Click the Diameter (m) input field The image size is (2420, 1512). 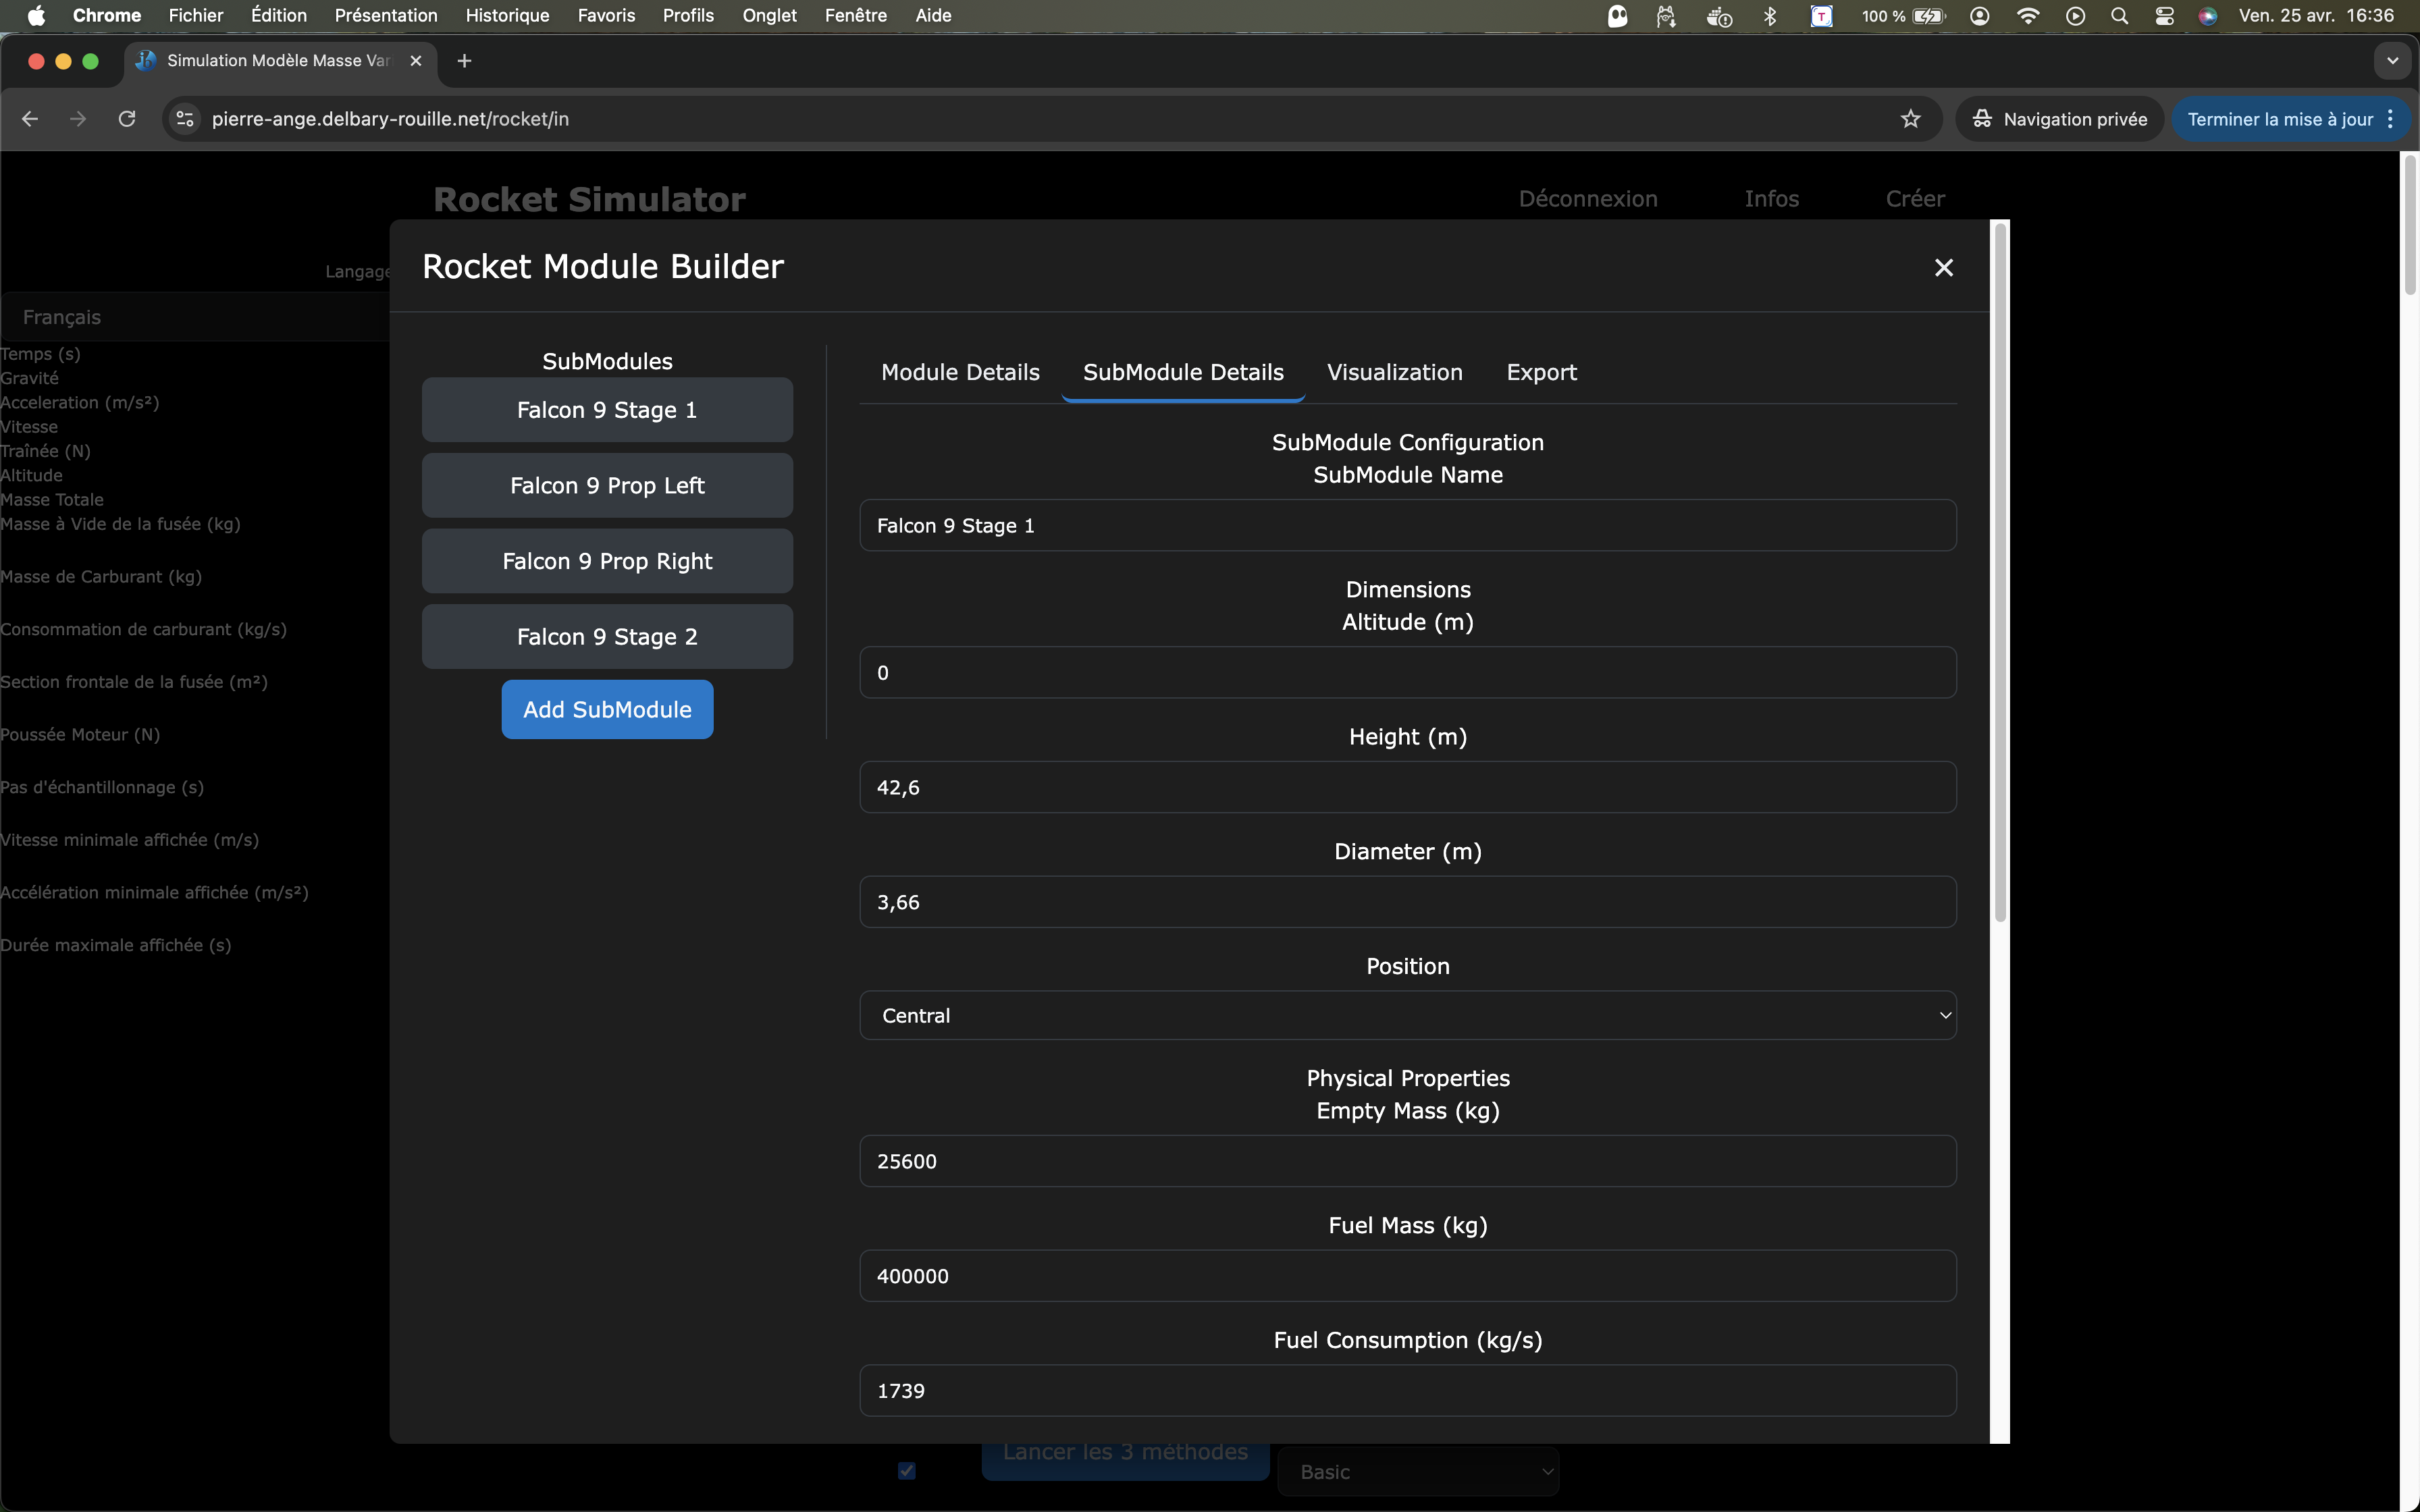coord(1407,902)
